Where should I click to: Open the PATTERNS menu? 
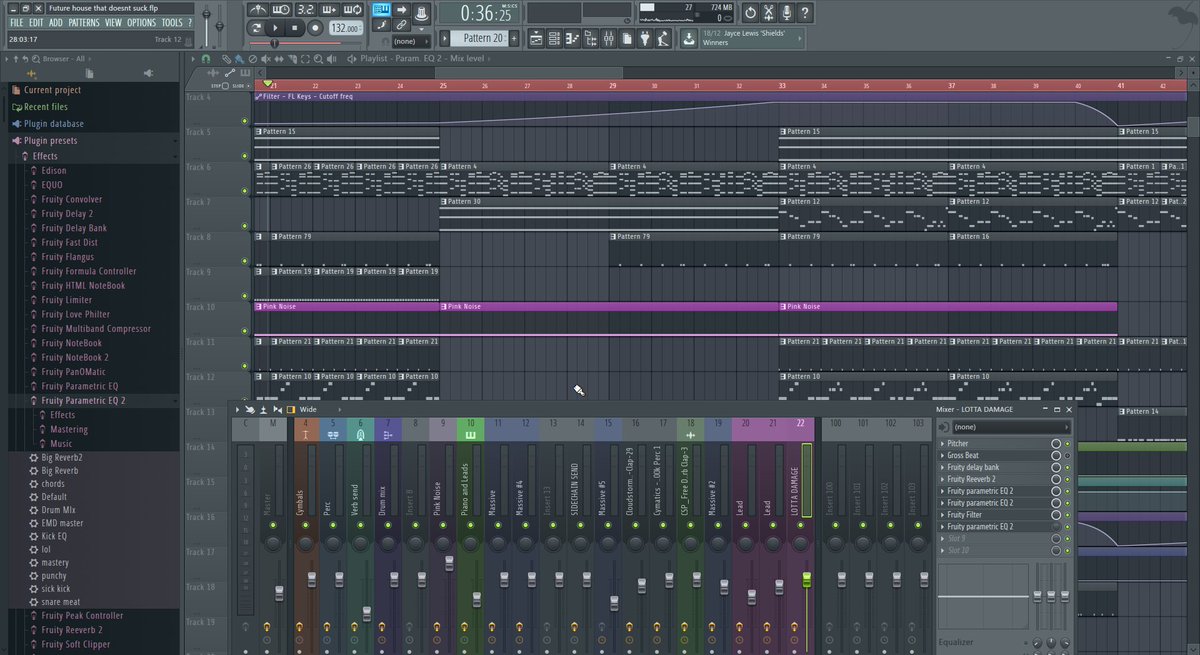coord(84,23)
